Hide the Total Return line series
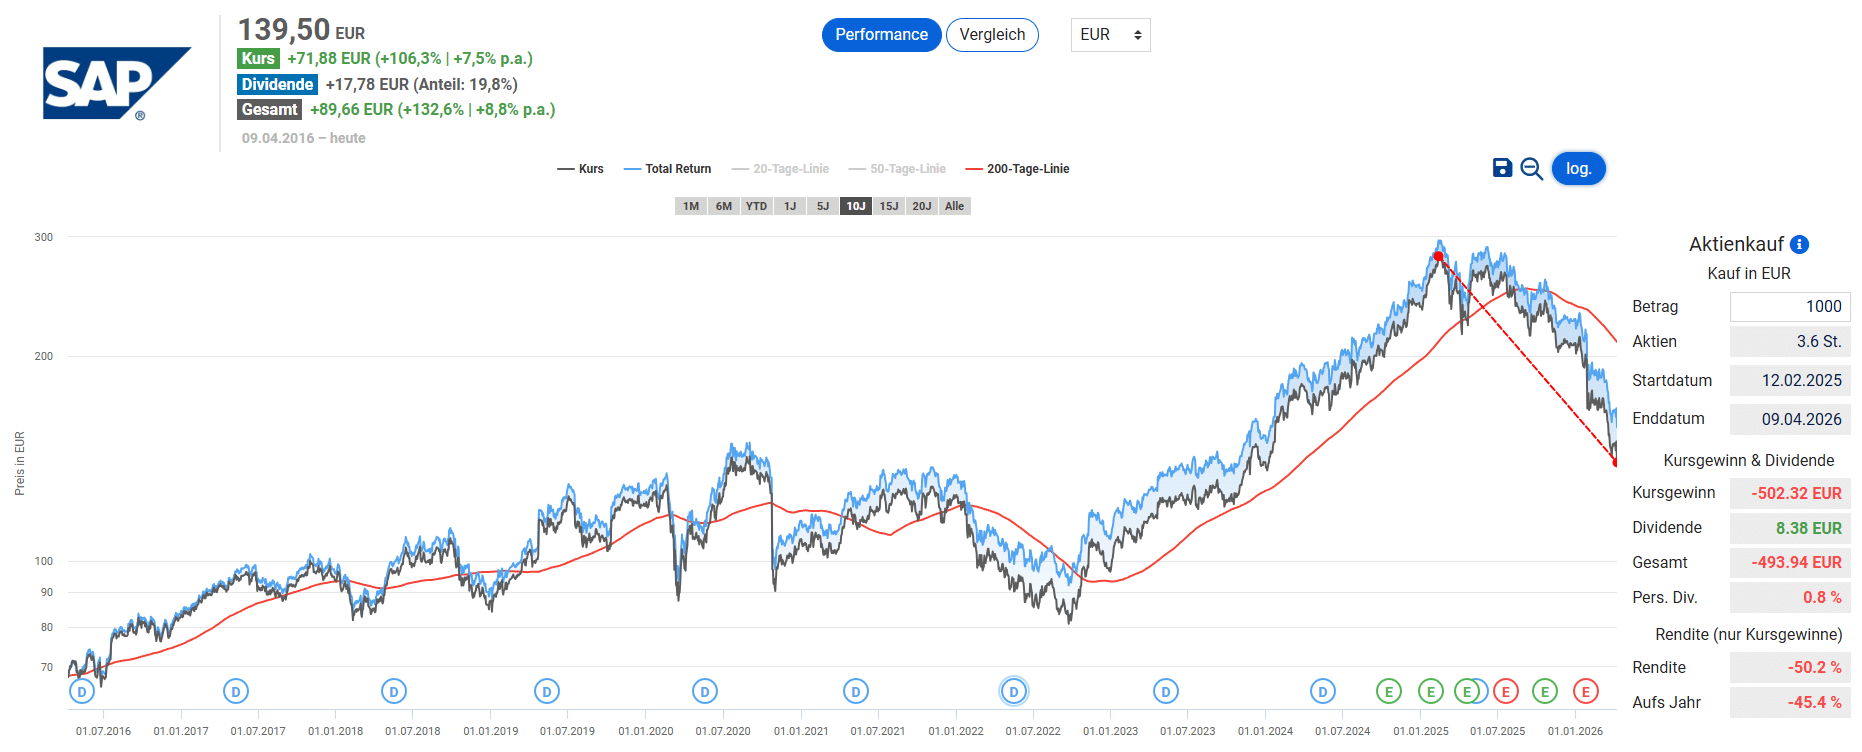 tap(667, 169)
